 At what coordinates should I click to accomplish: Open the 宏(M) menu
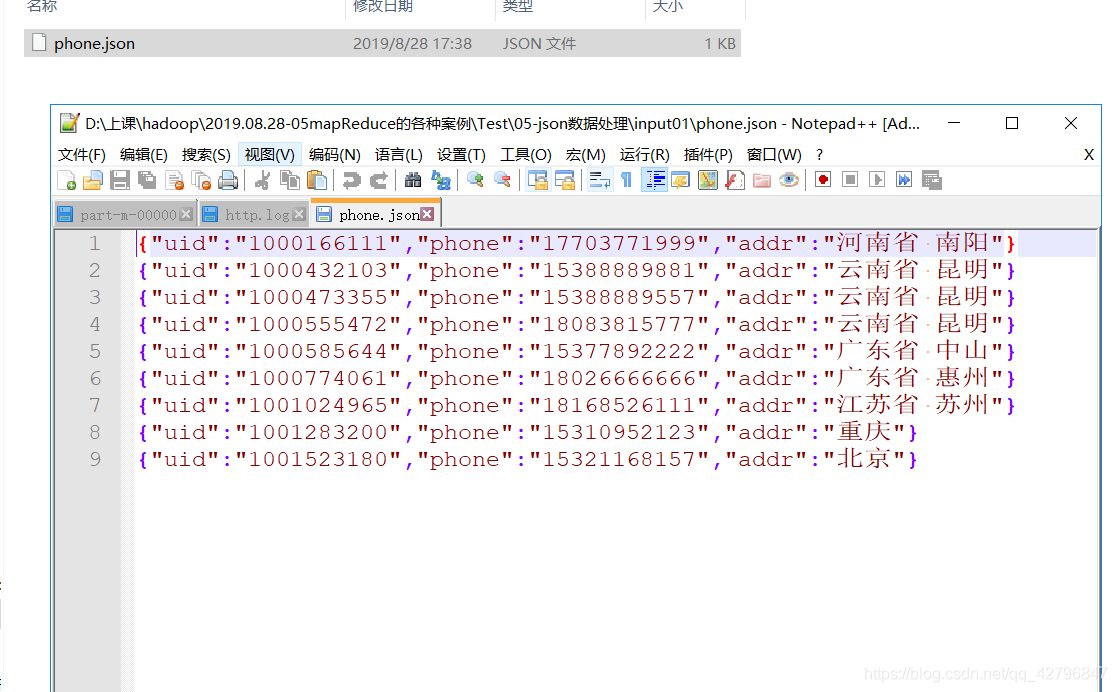coord(585,155)
